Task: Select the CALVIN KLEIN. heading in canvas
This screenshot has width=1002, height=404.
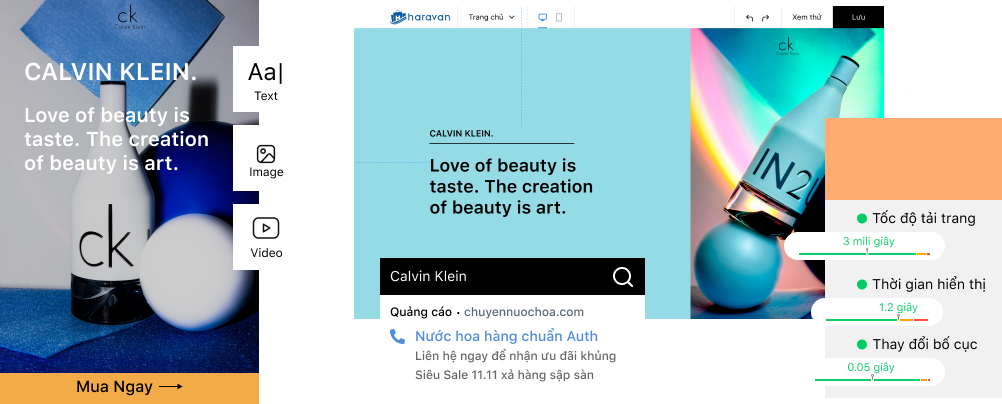Action: [461, 134]
